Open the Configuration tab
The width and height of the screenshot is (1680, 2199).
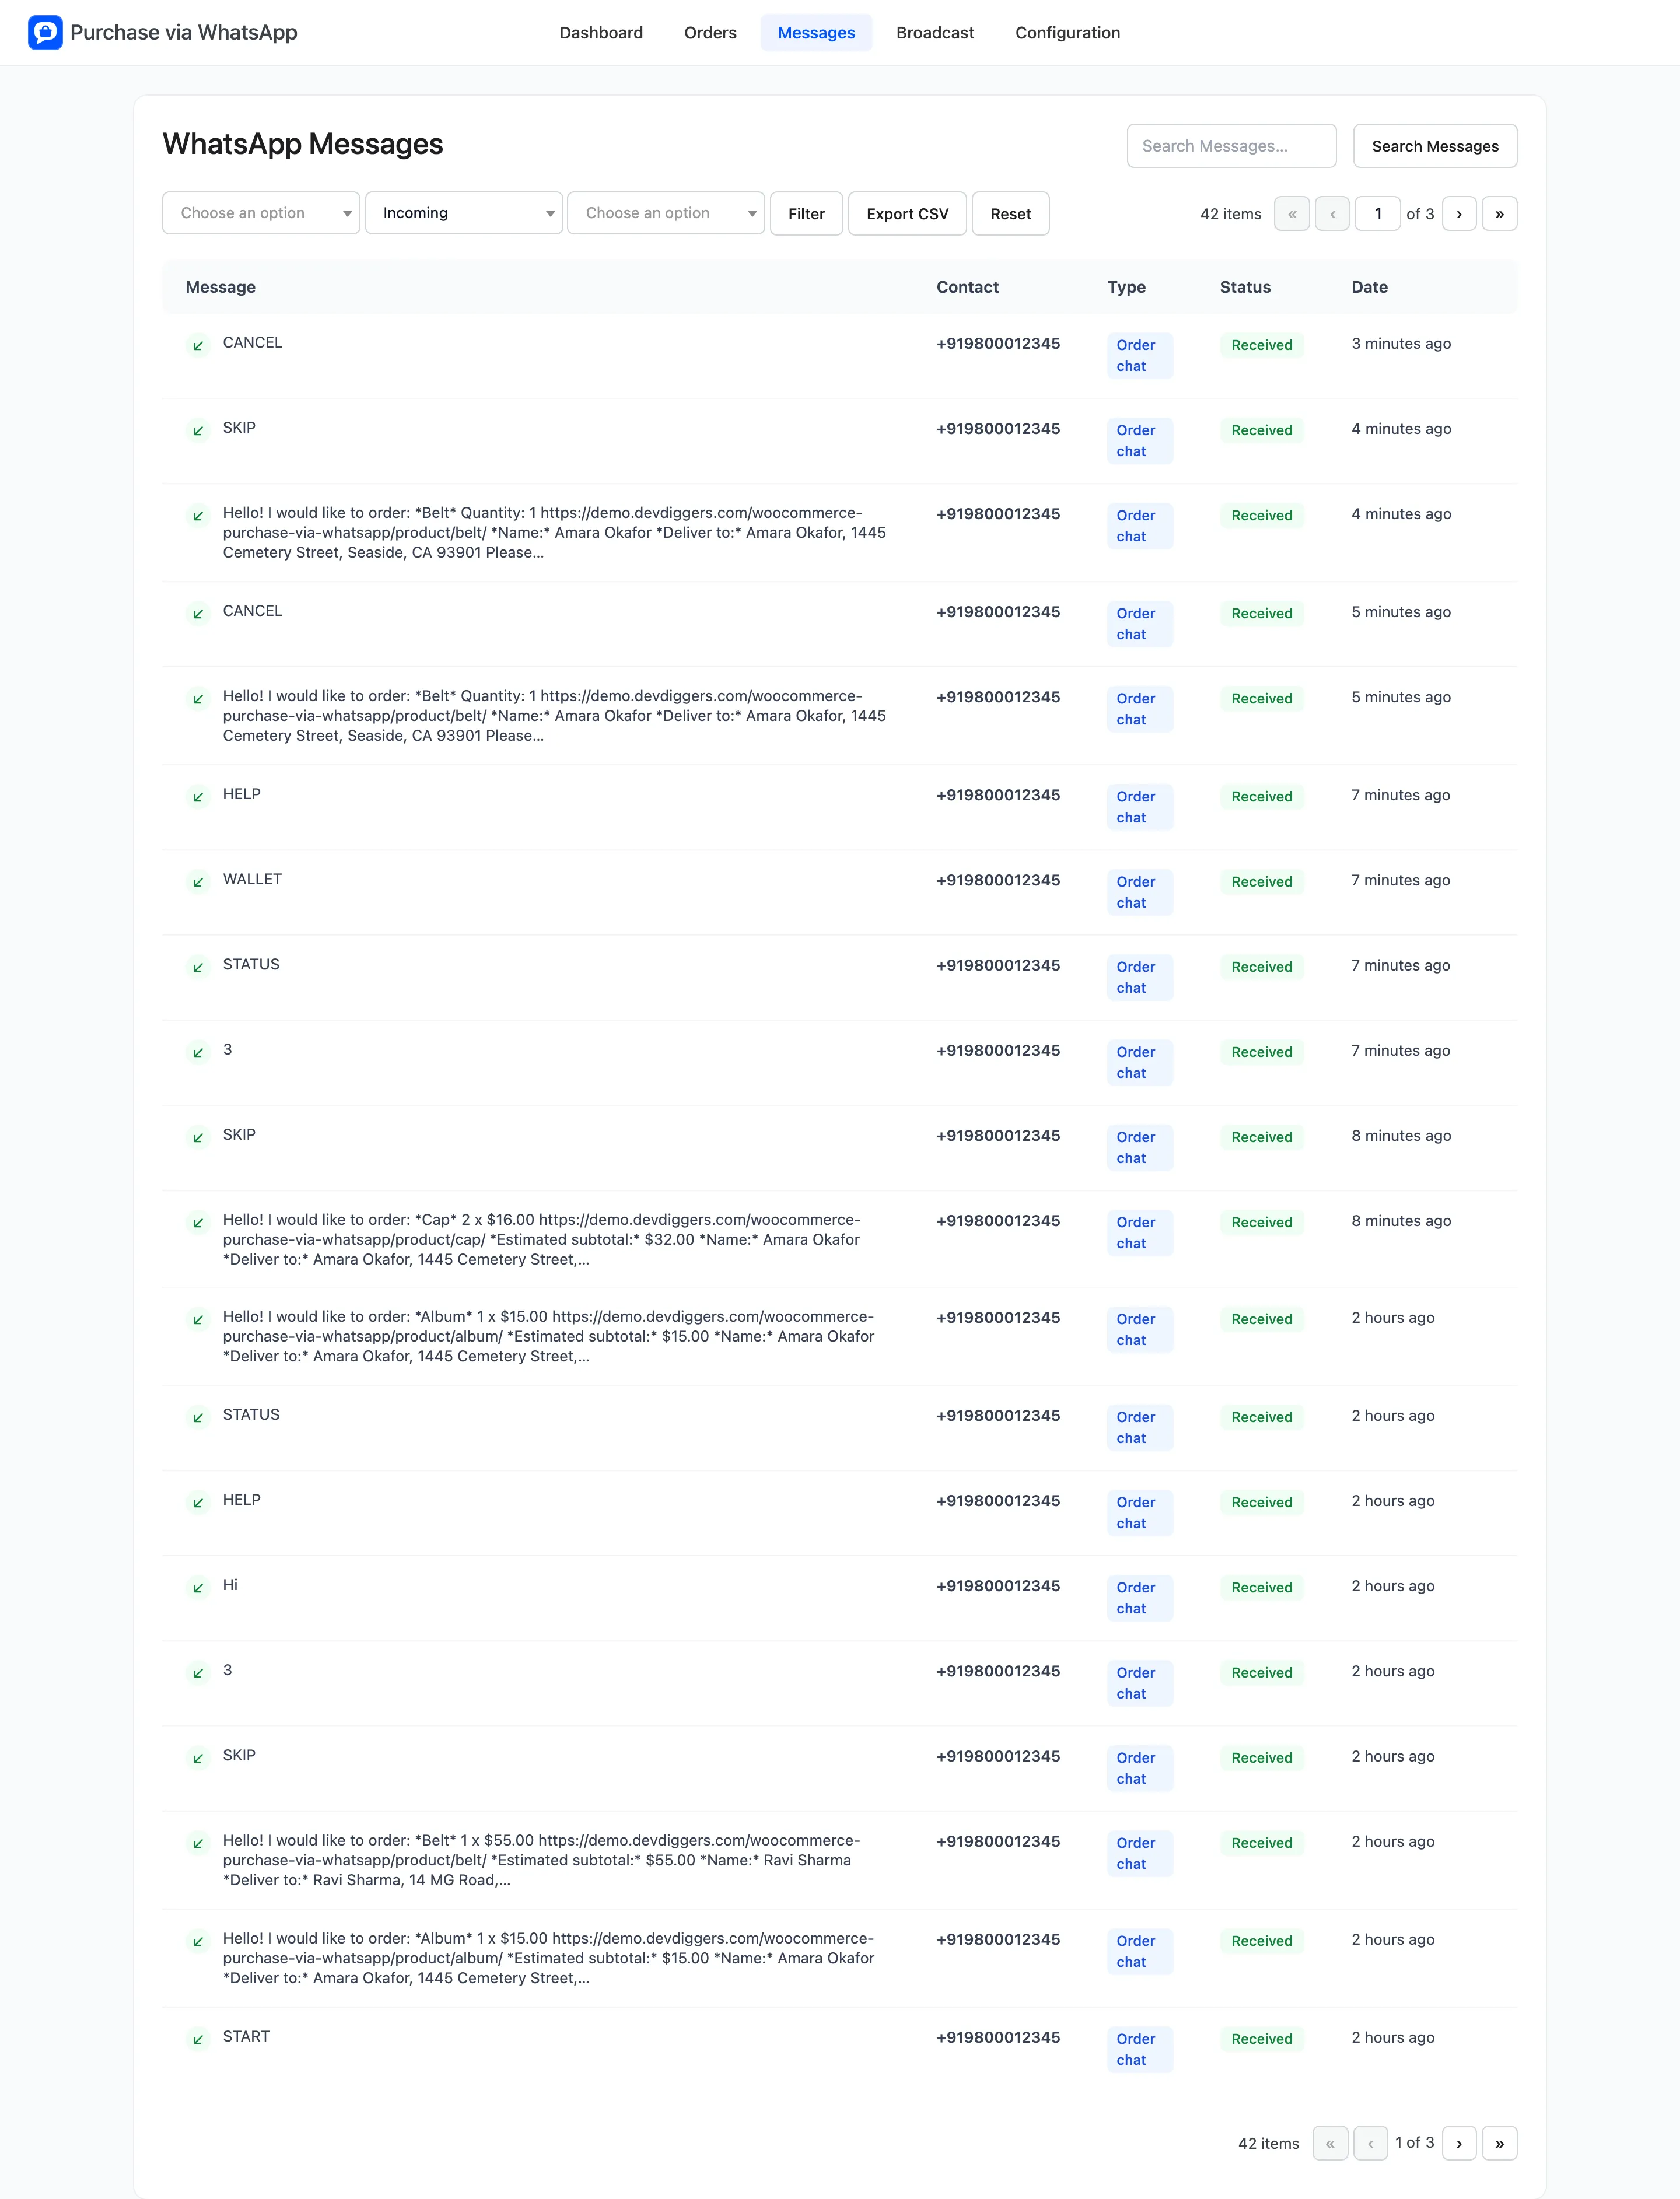click(1068, 33)
